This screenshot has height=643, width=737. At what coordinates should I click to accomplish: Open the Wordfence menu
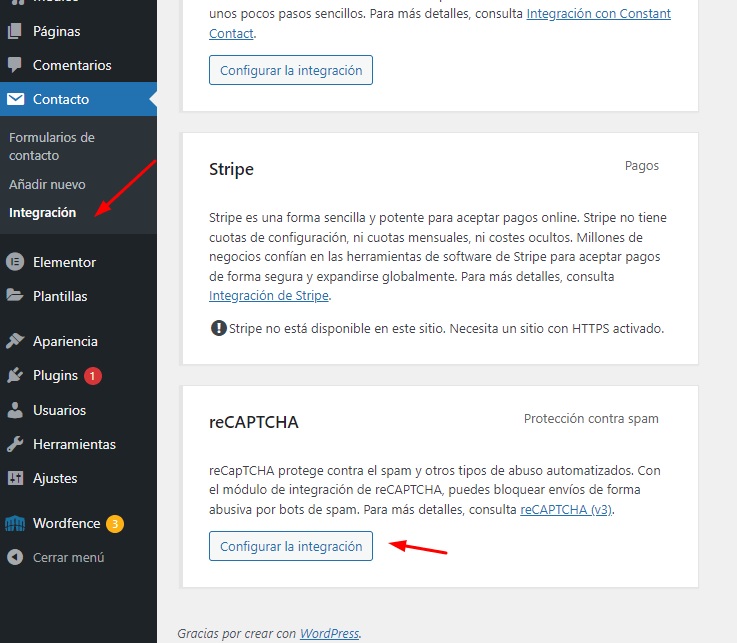(x=78, y=523)
